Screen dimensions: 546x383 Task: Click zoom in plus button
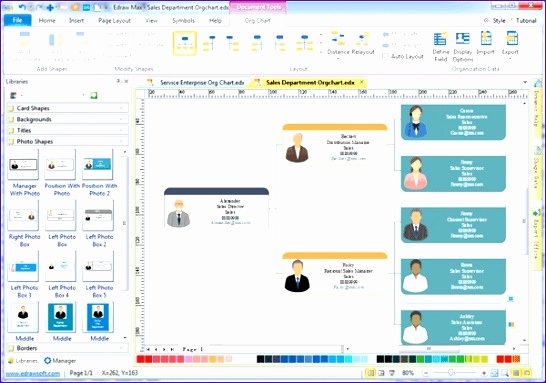pyautogui.click(x=484, y=373)
